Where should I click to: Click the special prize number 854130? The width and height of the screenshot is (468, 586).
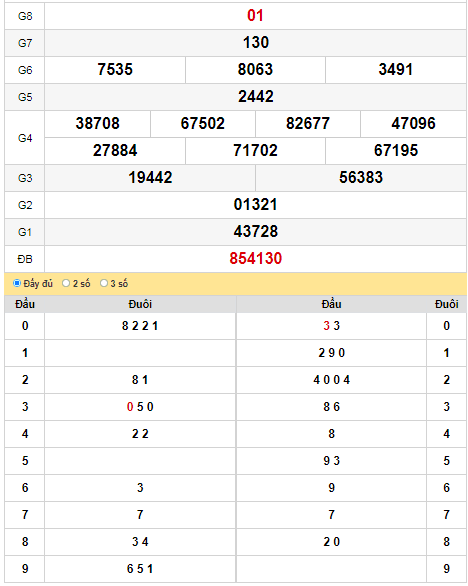(255, 259)
